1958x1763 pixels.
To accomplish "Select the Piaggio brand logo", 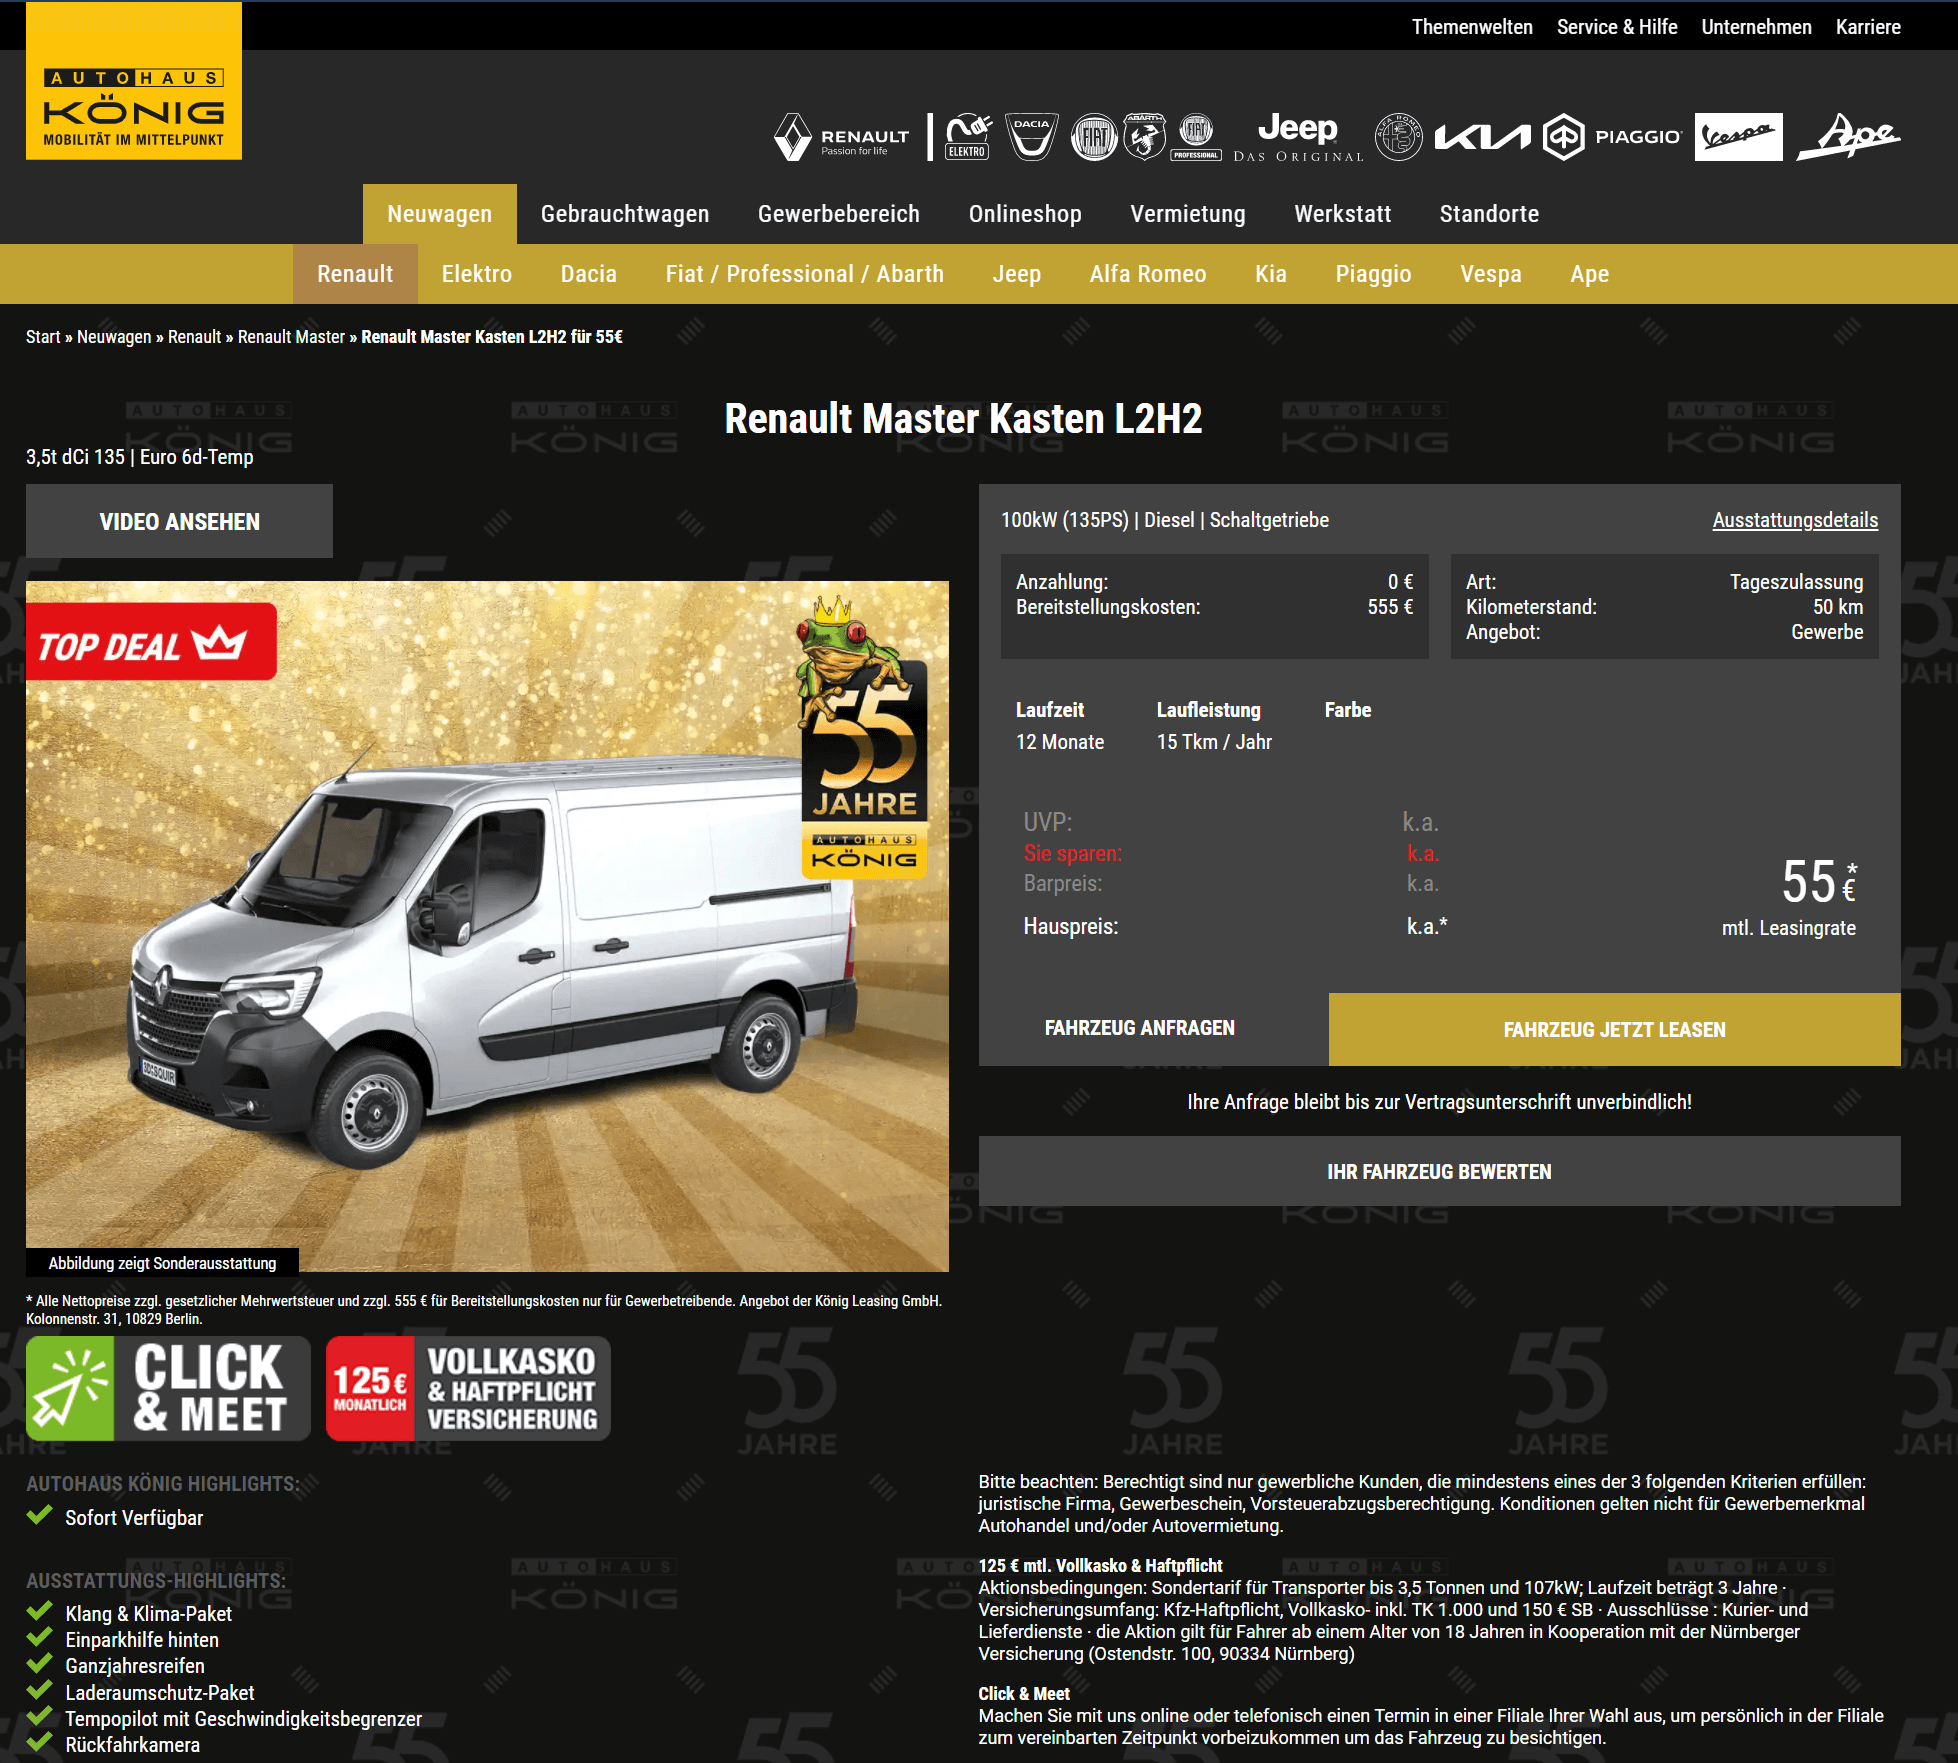I will (x=1612, y=137).
